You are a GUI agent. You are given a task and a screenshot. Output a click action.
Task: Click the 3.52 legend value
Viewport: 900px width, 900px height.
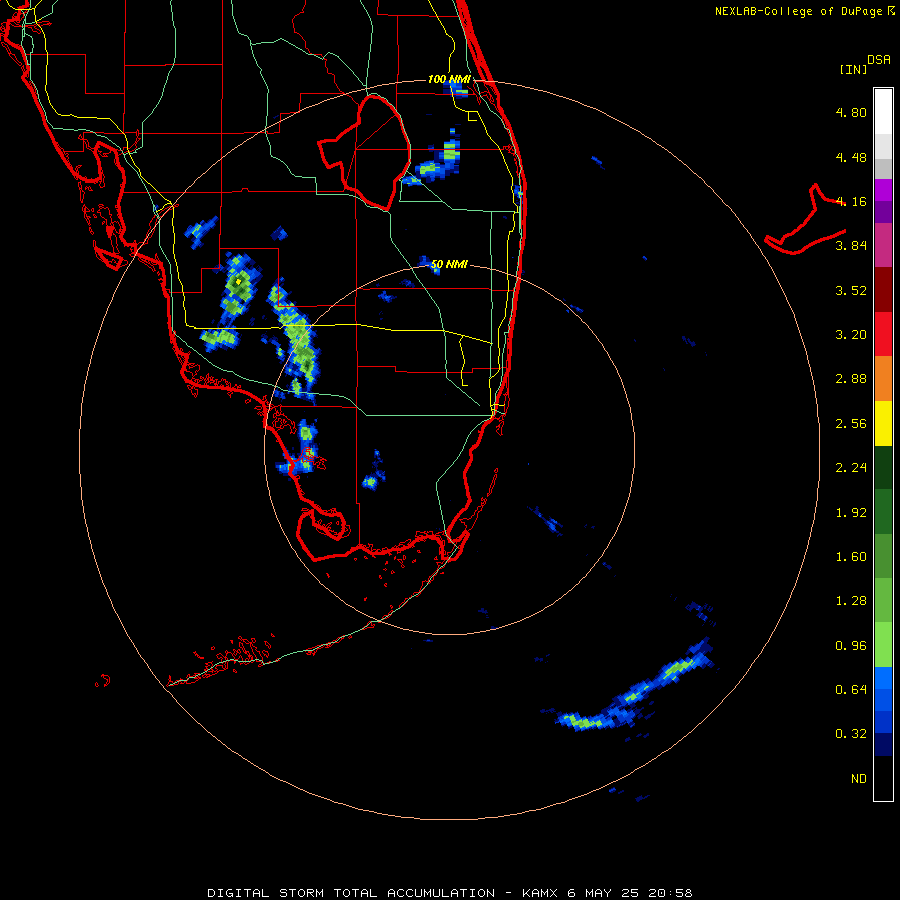[x=851, y=290]
